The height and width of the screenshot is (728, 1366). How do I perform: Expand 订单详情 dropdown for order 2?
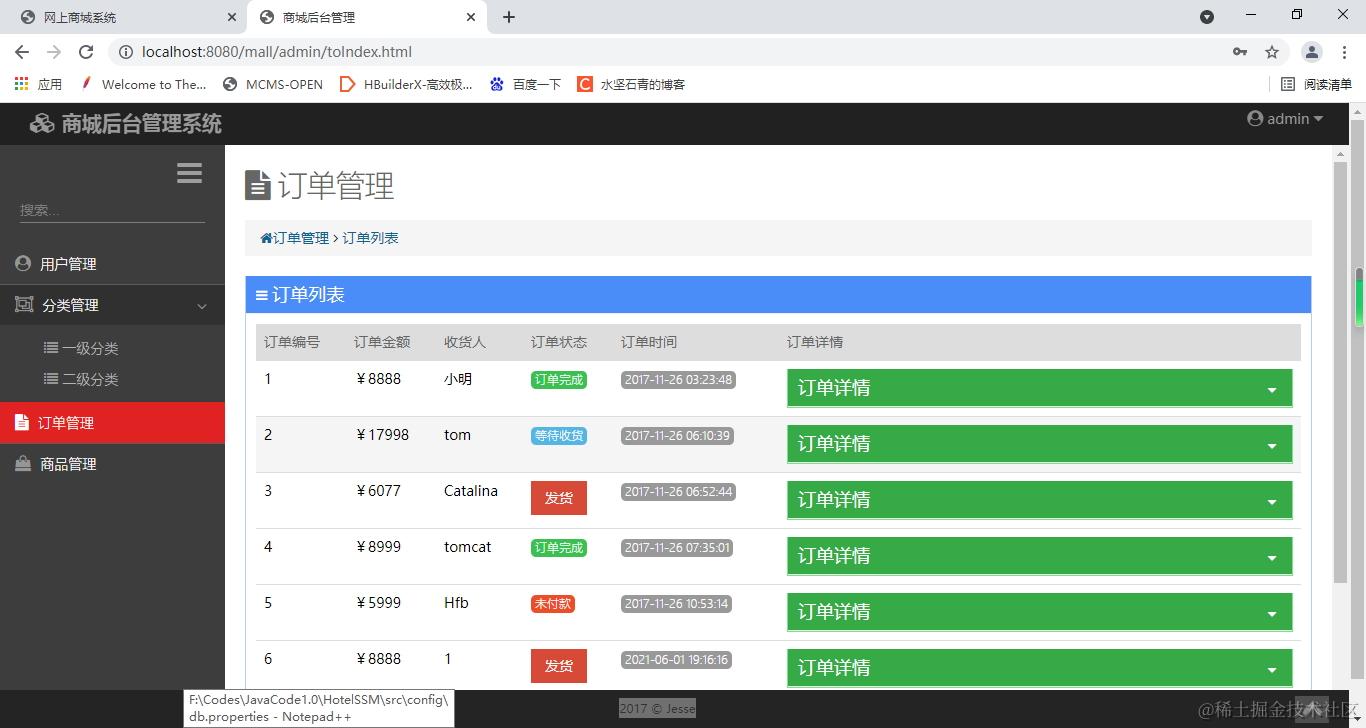click(x=1272, y=444)
